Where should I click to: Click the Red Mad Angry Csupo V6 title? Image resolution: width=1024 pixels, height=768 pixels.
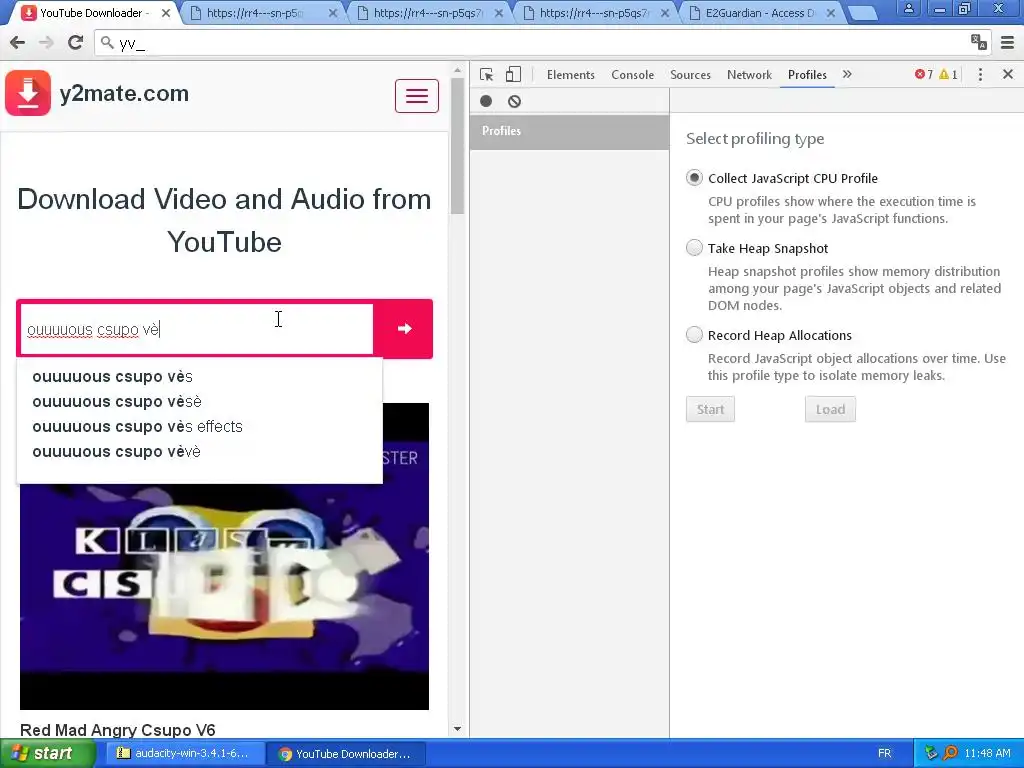(118, 729)
